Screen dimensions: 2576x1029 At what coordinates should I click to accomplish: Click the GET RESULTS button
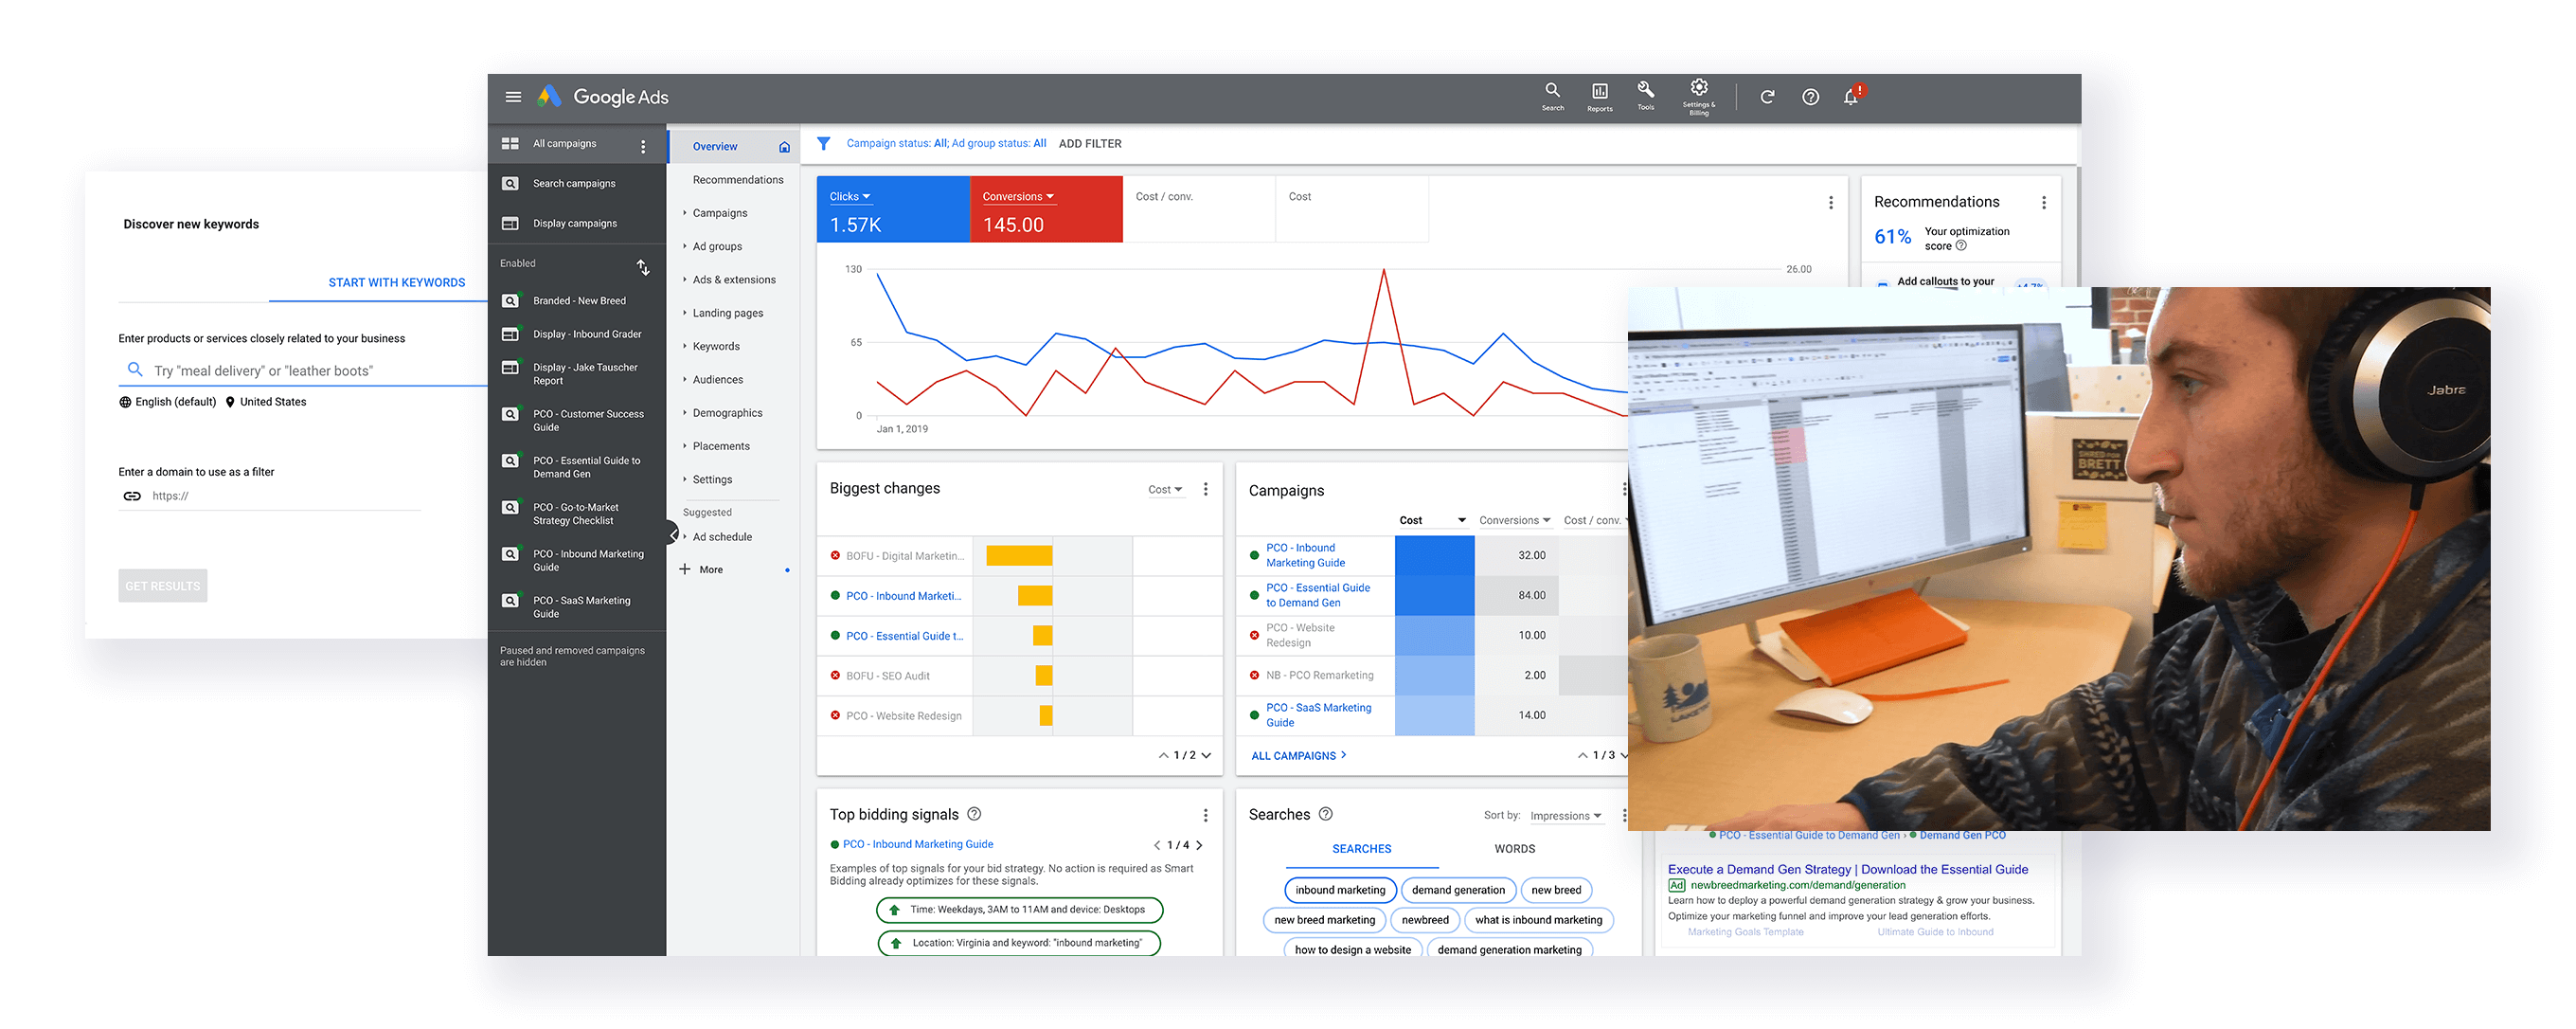[162, 586]
